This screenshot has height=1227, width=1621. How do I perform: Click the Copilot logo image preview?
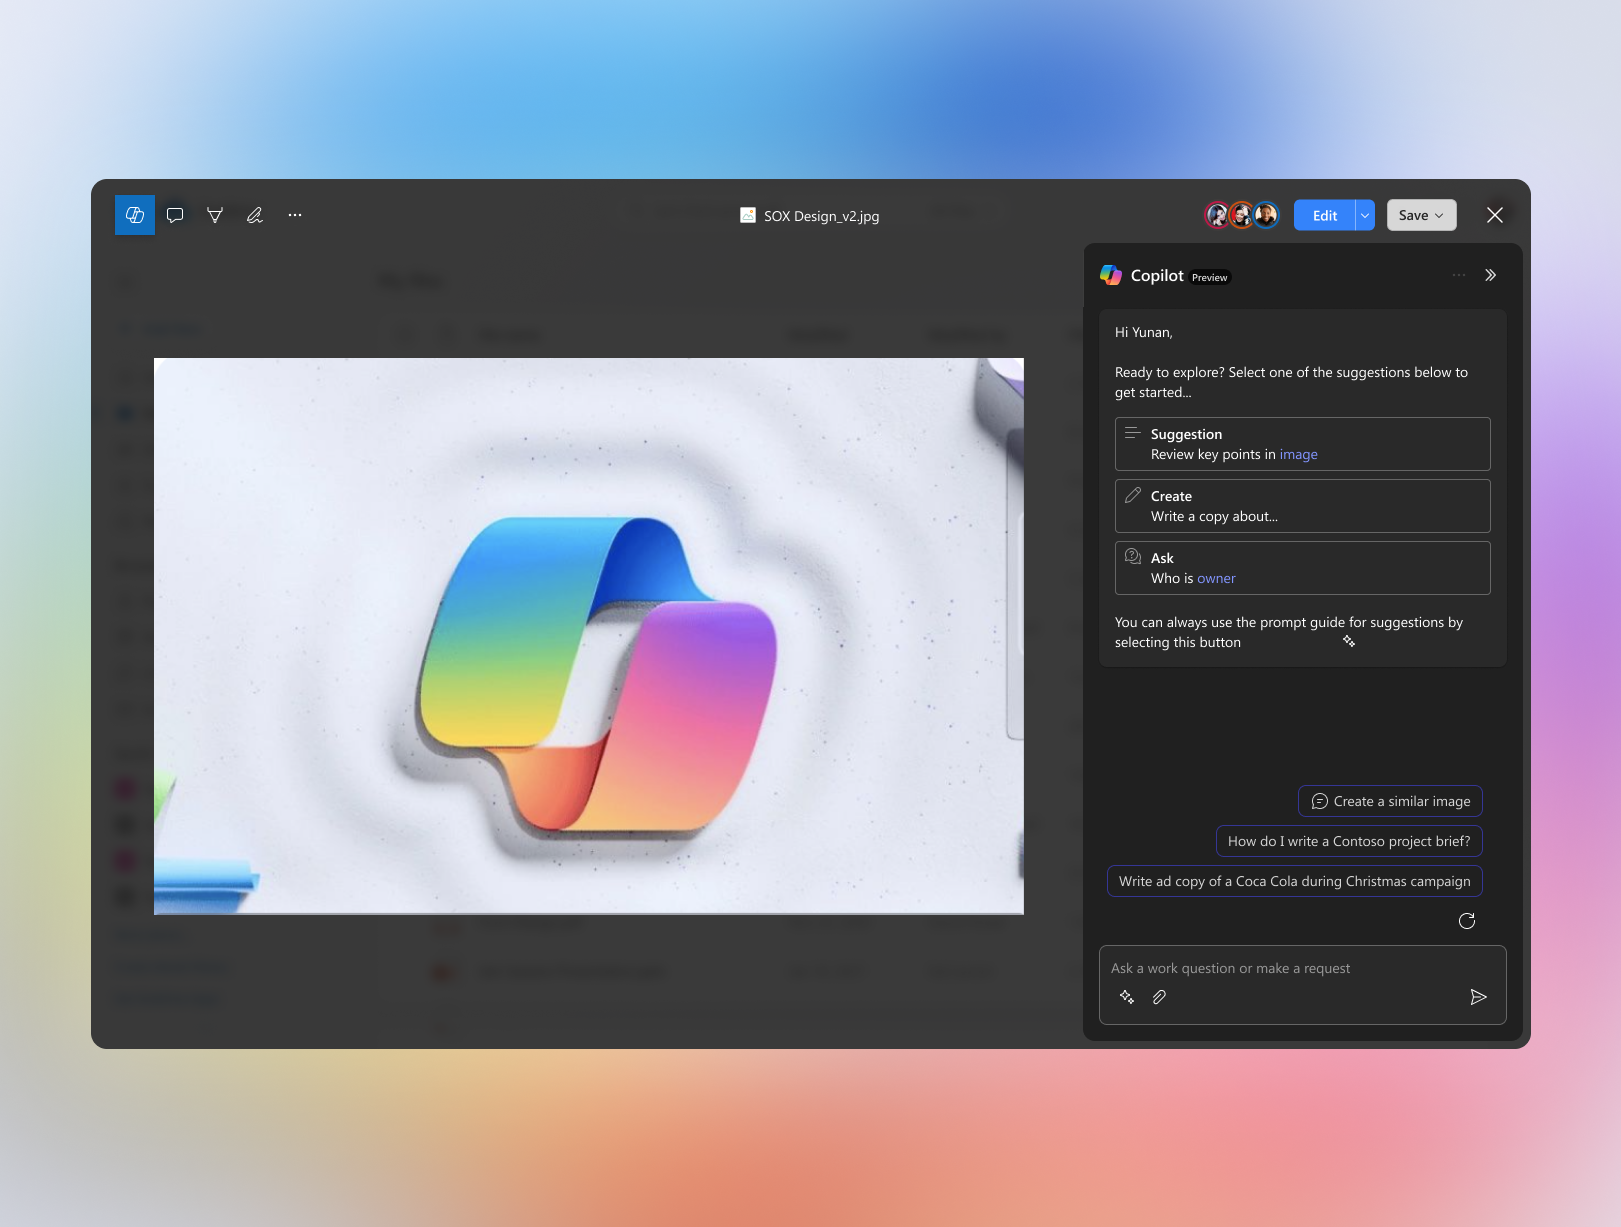click(x=589, y=636)
